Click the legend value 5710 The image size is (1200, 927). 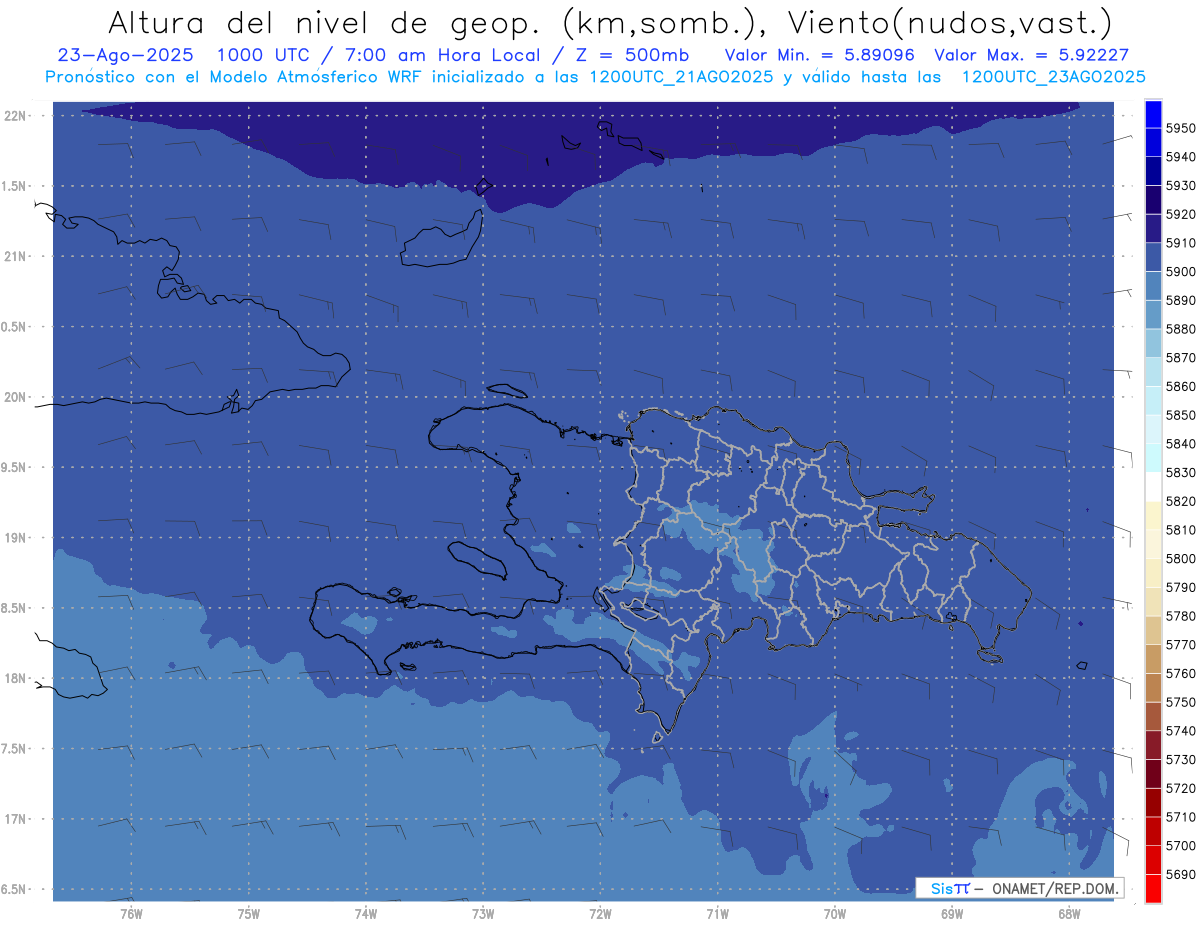pyautogui.click(x=1180, y=817)
